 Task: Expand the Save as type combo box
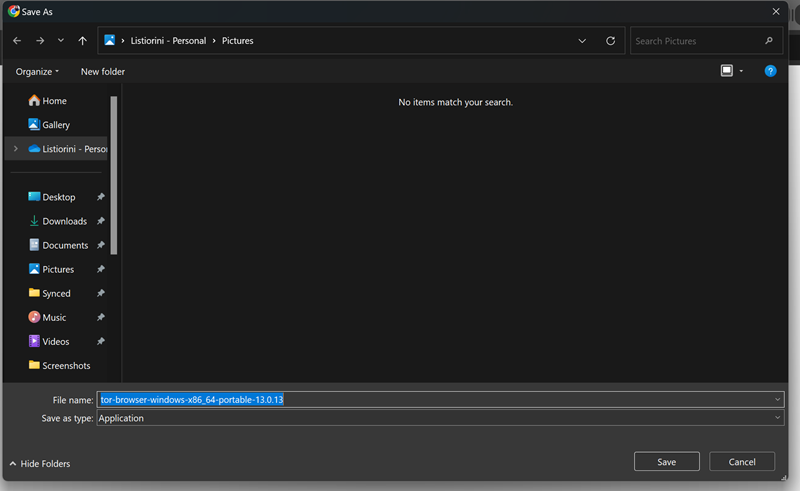click(777, 418)
